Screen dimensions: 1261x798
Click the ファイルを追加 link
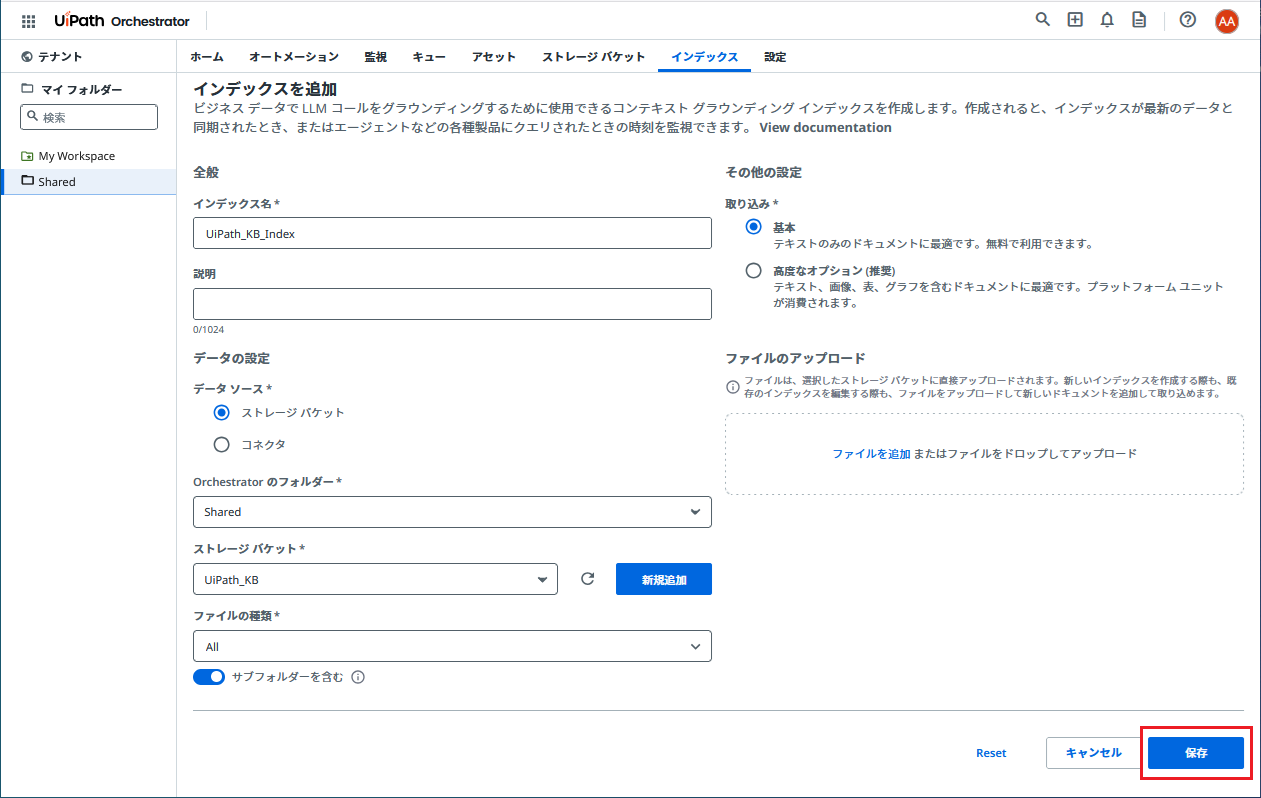pyautogui.click(x=871, y=453)
